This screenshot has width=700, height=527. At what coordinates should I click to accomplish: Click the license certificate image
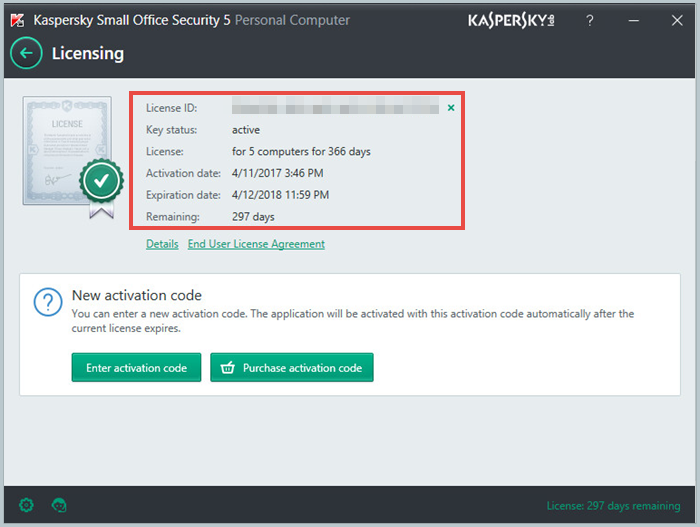tap(73, 156)
